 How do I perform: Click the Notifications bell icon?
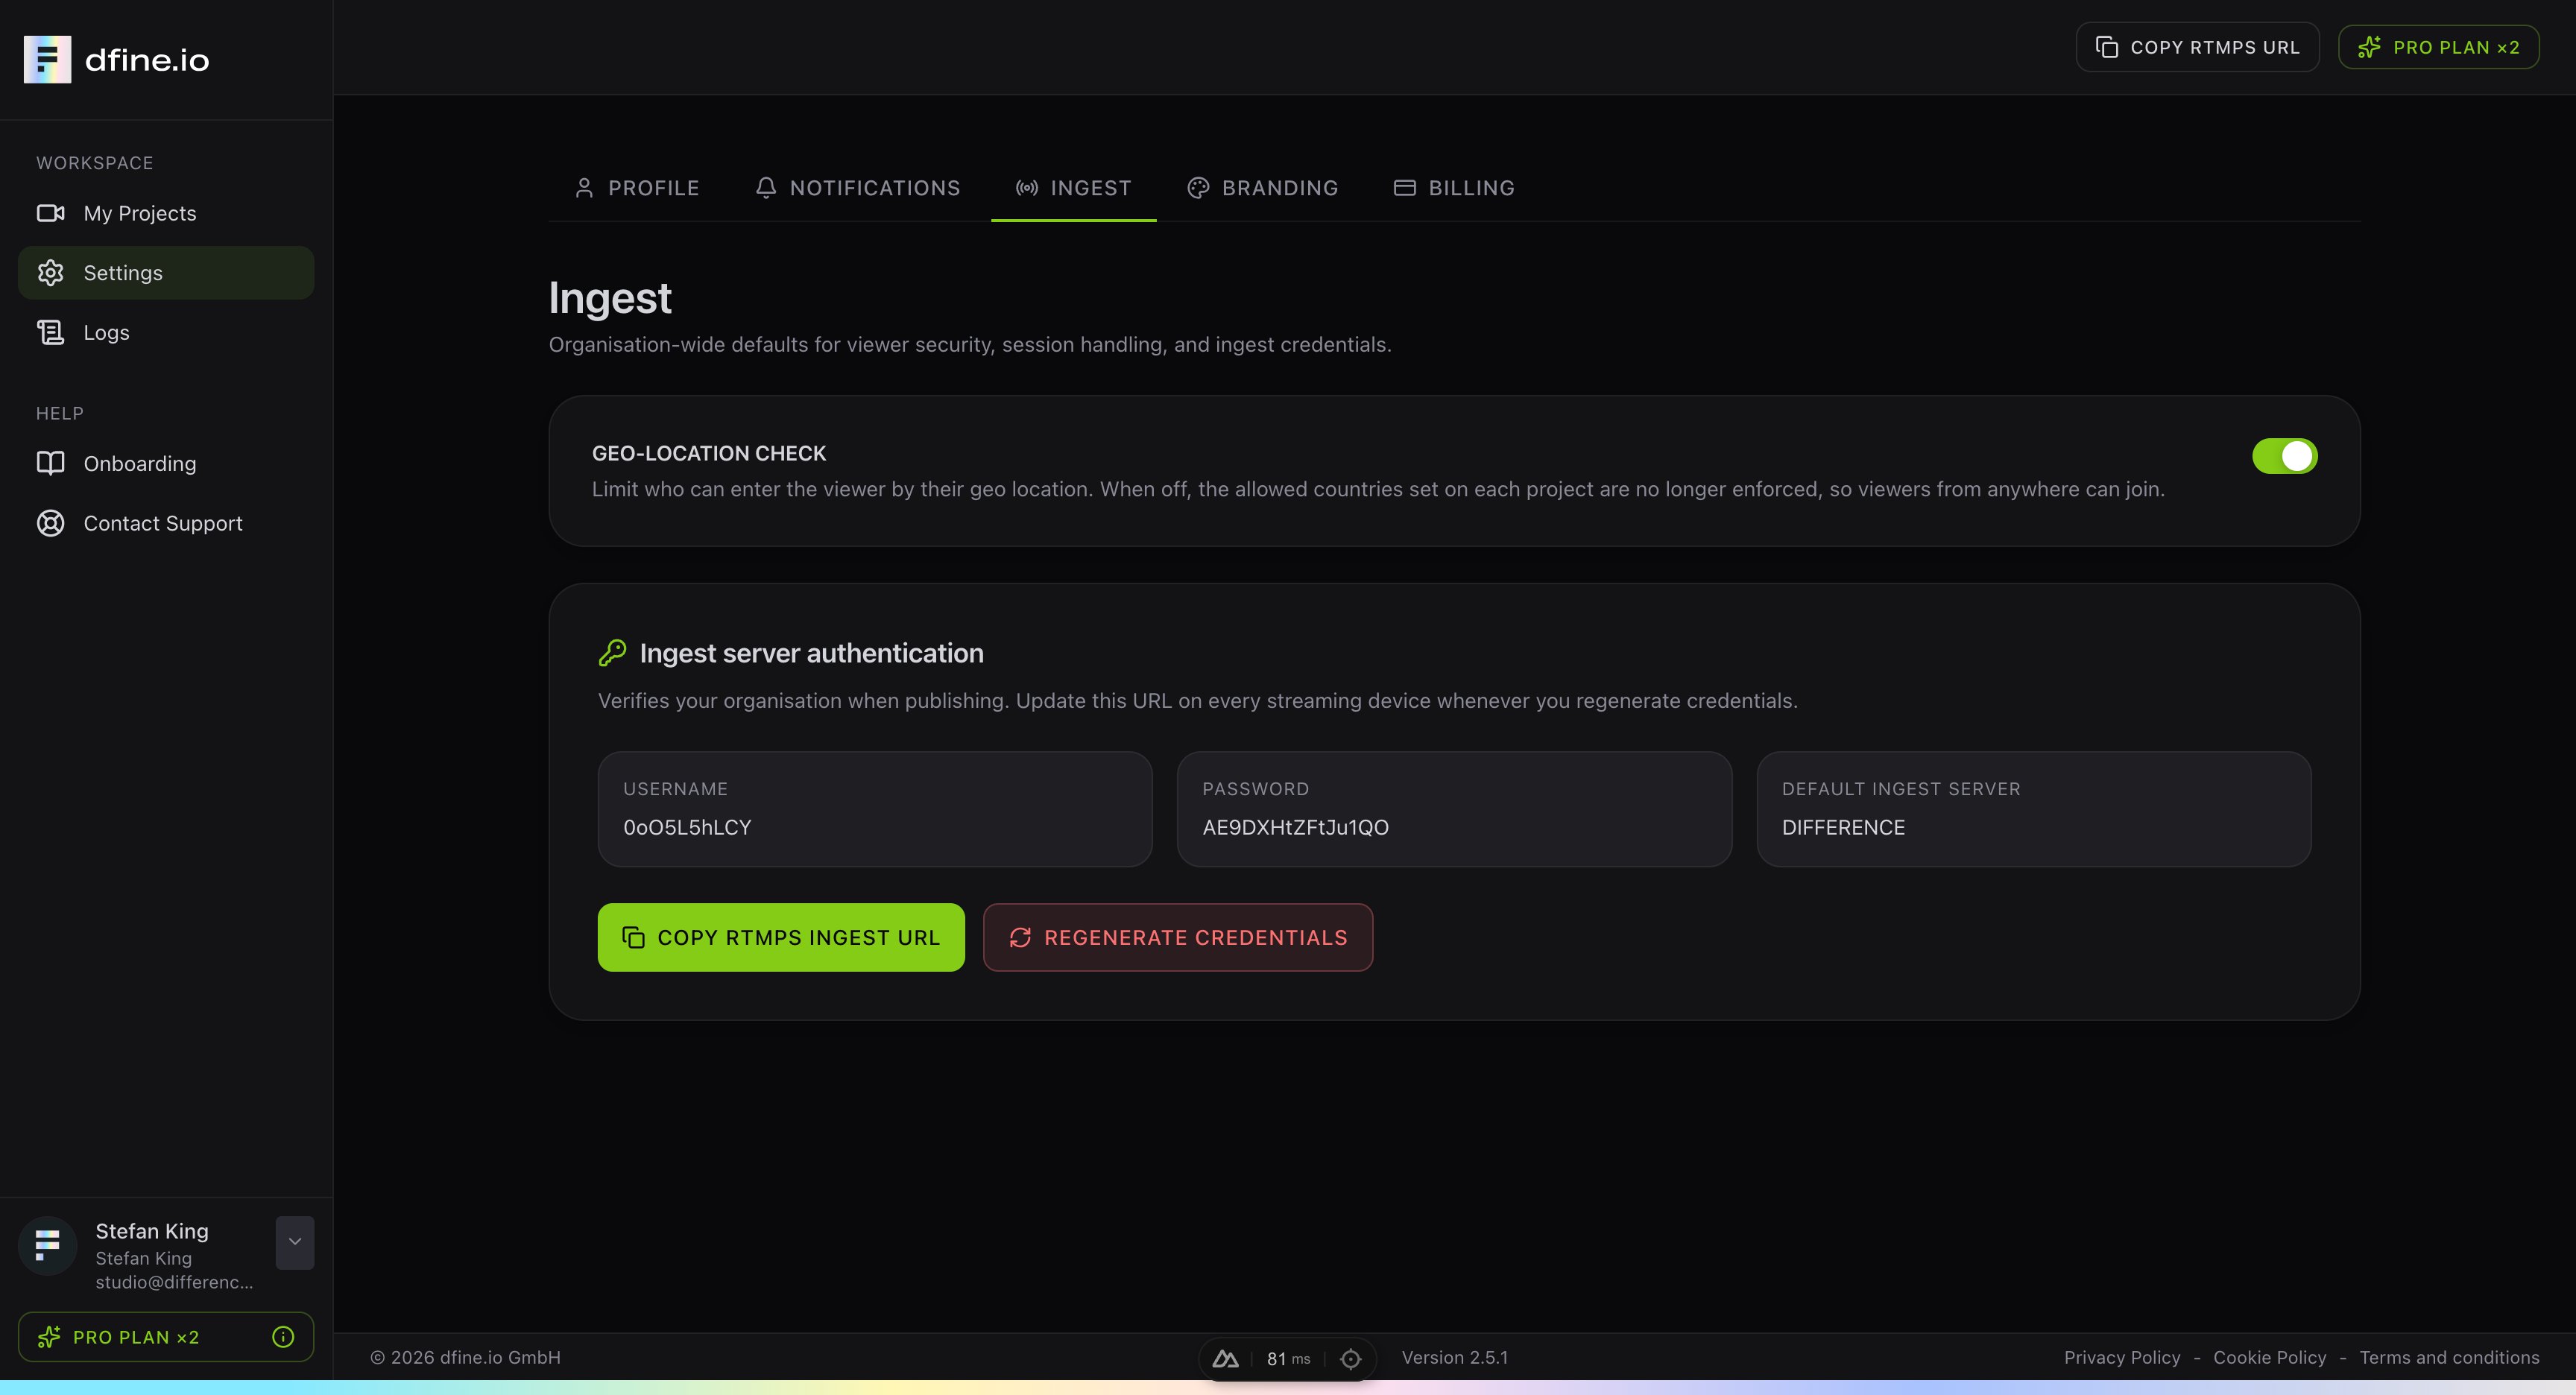pyautogui.click(x=766, y=188)
